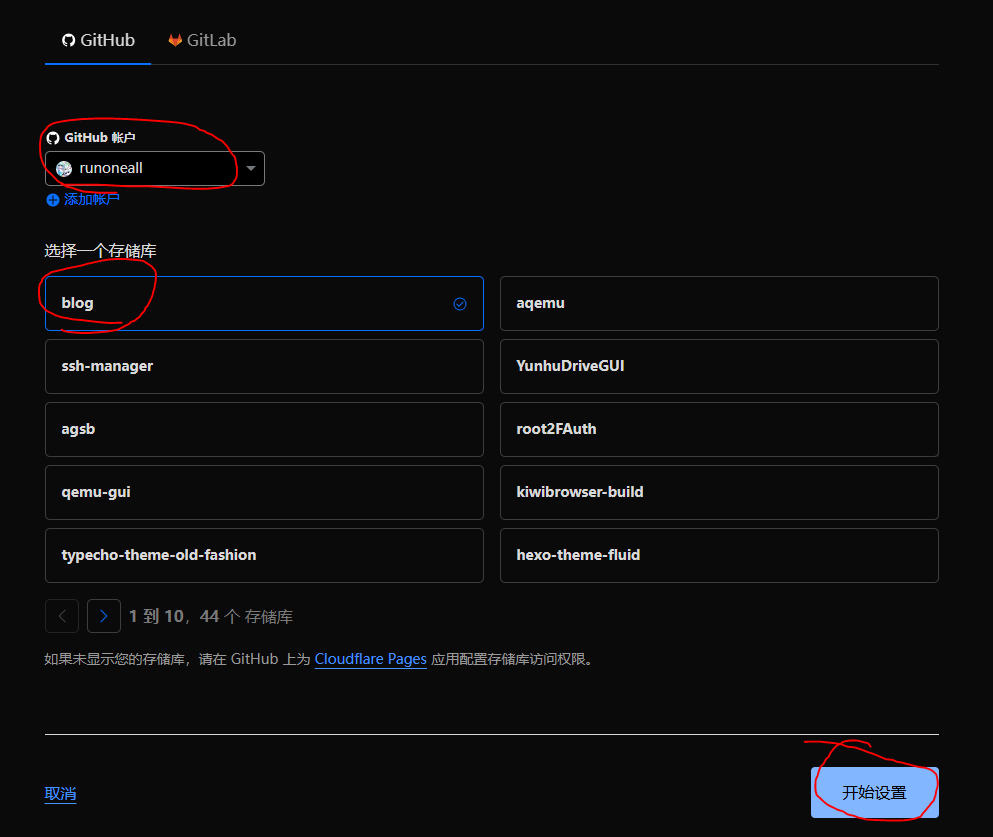Pick the YunhuDriveGUI repository
Viewport: 993px width, 837px height.
click(719, 366)
